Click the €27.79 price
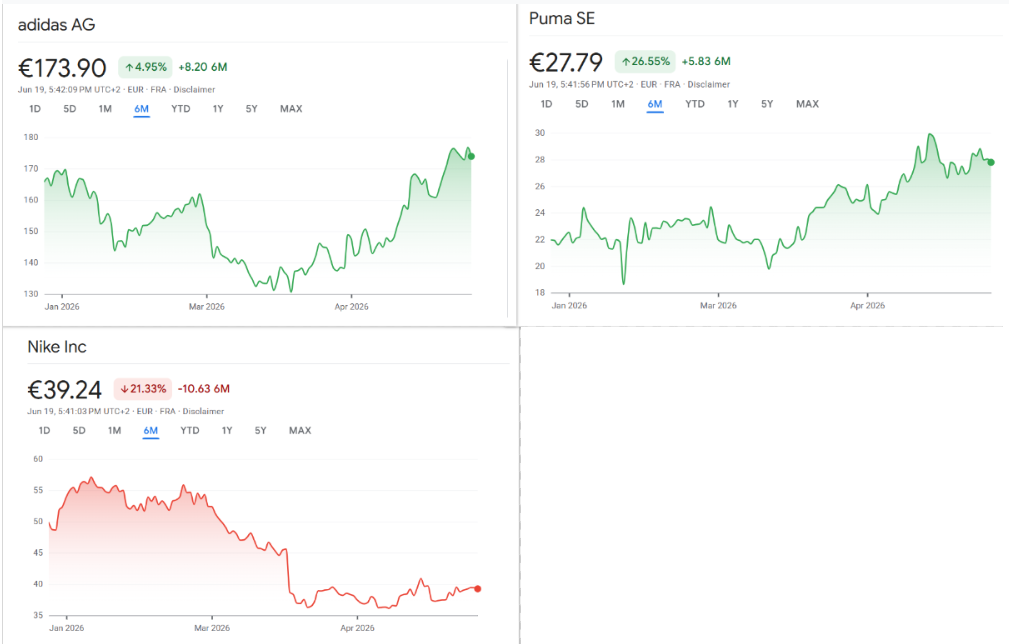1009x644 pixels. [566, 62]
